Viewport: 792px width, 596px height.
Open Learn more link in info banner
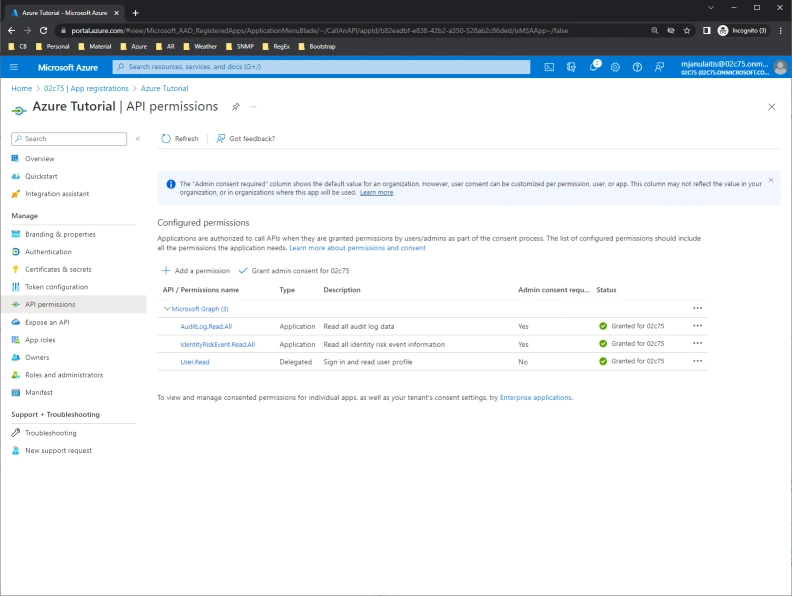coord(376,192)
